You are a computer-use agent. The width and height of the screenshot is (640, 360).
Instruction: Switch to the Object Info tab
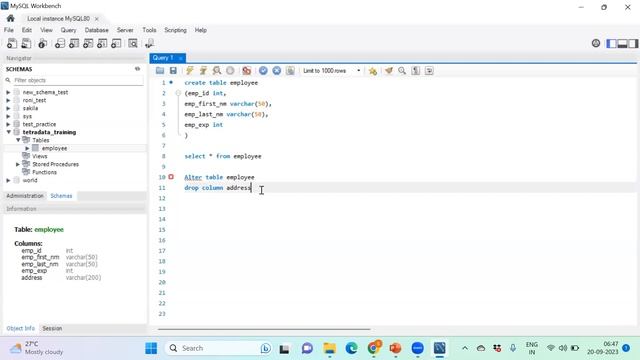[20, 328]
